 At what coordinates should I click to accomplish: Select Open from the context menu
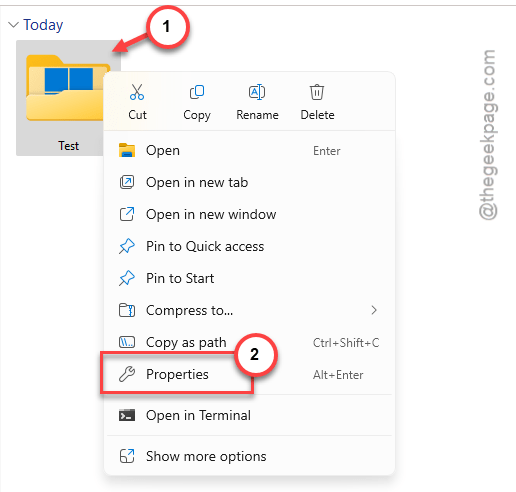tap(249, 150)
